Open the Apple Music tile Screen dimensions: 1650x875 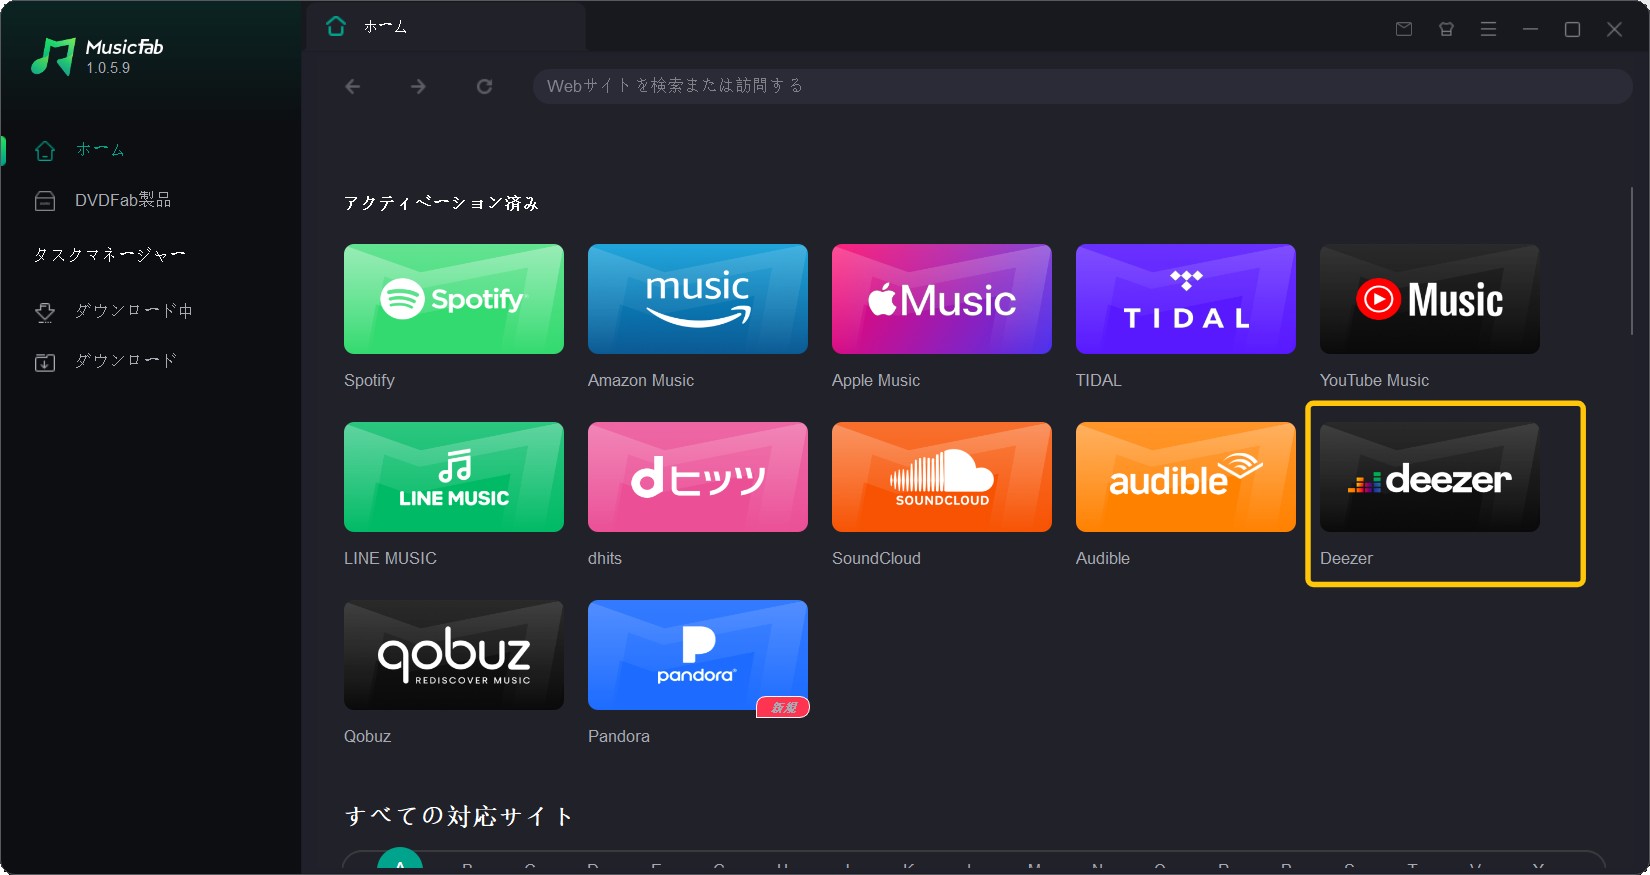pos(942,299)
